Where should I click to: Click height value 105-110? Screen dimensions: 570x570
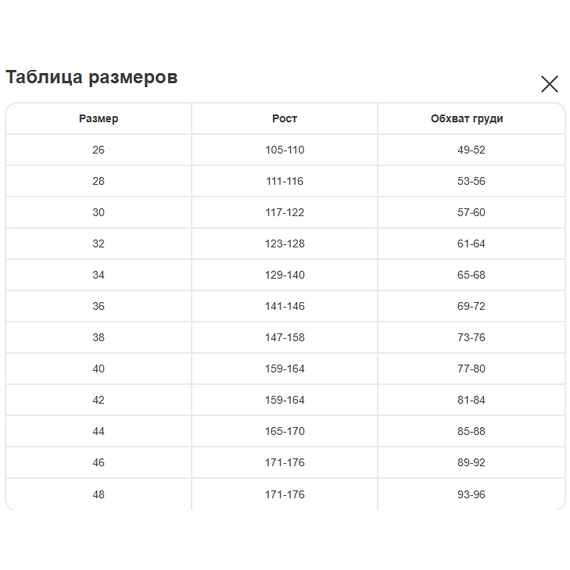[x=285, y=150]
